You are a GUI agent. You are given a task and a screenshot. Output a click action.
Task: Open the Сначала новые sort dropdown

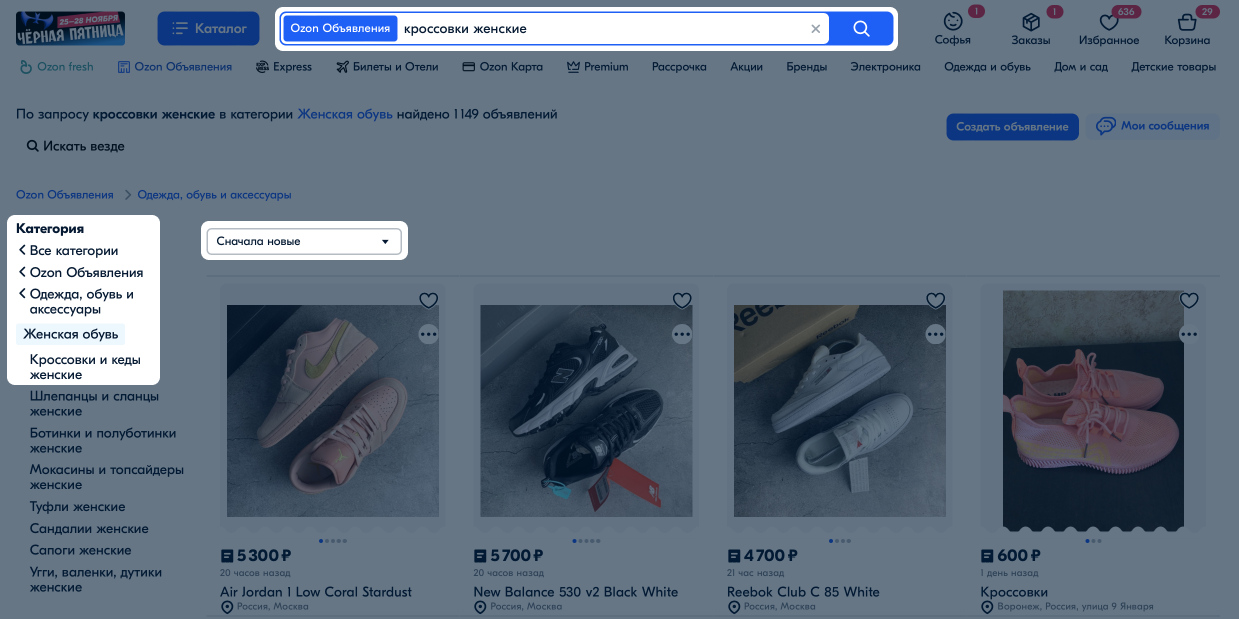303,241
